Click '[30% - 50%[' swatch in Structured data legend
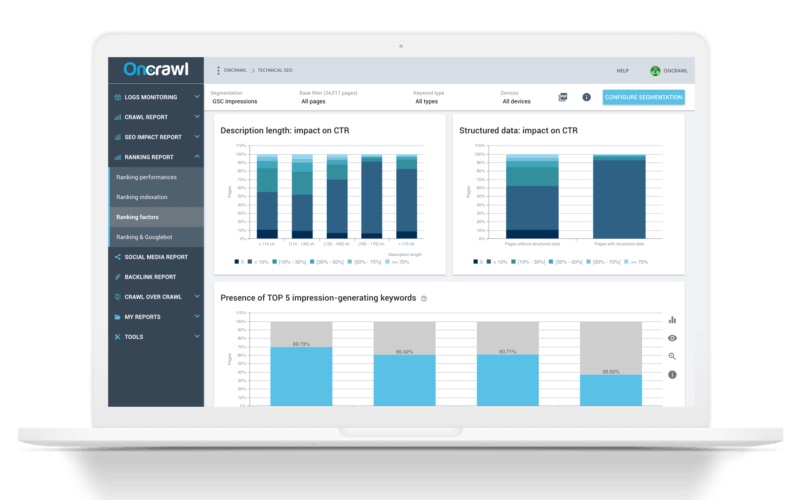Viewport: 800px width, 500px height. click(x=551, y=262)
